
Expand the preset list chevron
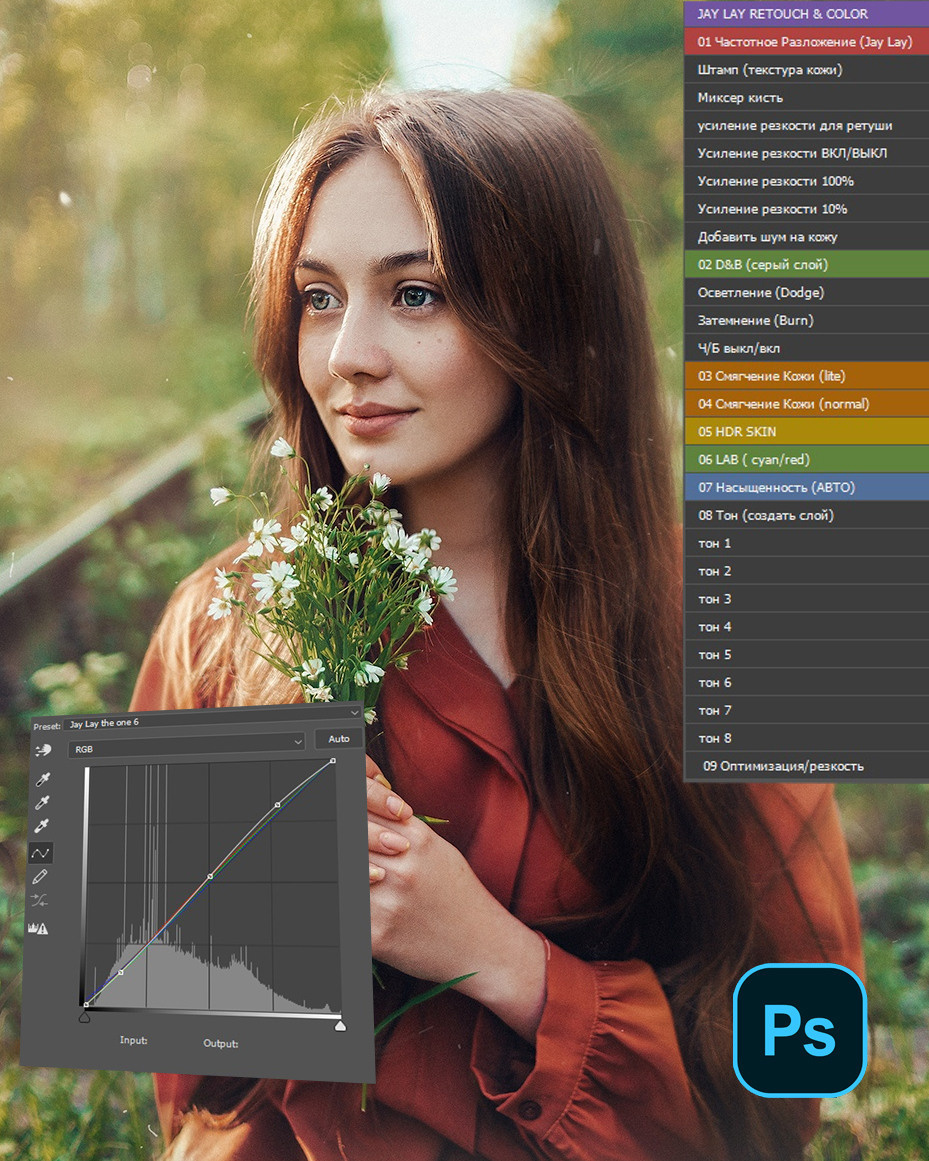point(355,714)
